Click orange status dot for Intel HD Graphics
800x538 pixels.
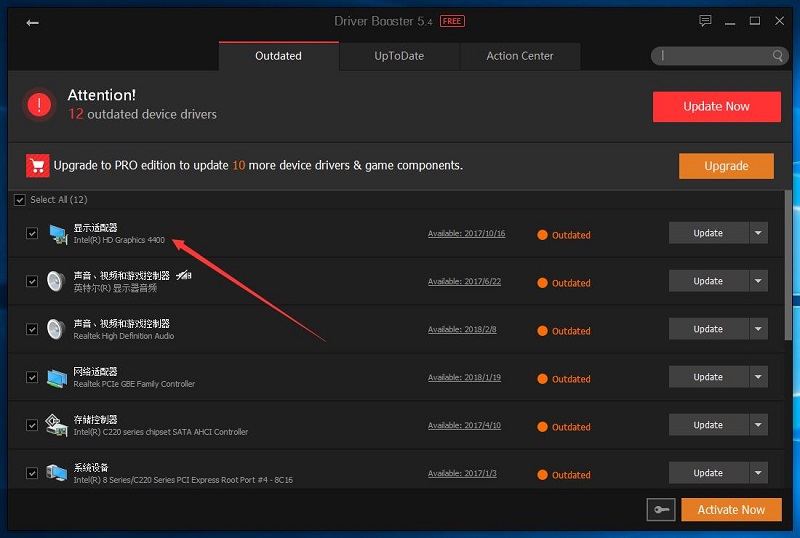[542, 235]
